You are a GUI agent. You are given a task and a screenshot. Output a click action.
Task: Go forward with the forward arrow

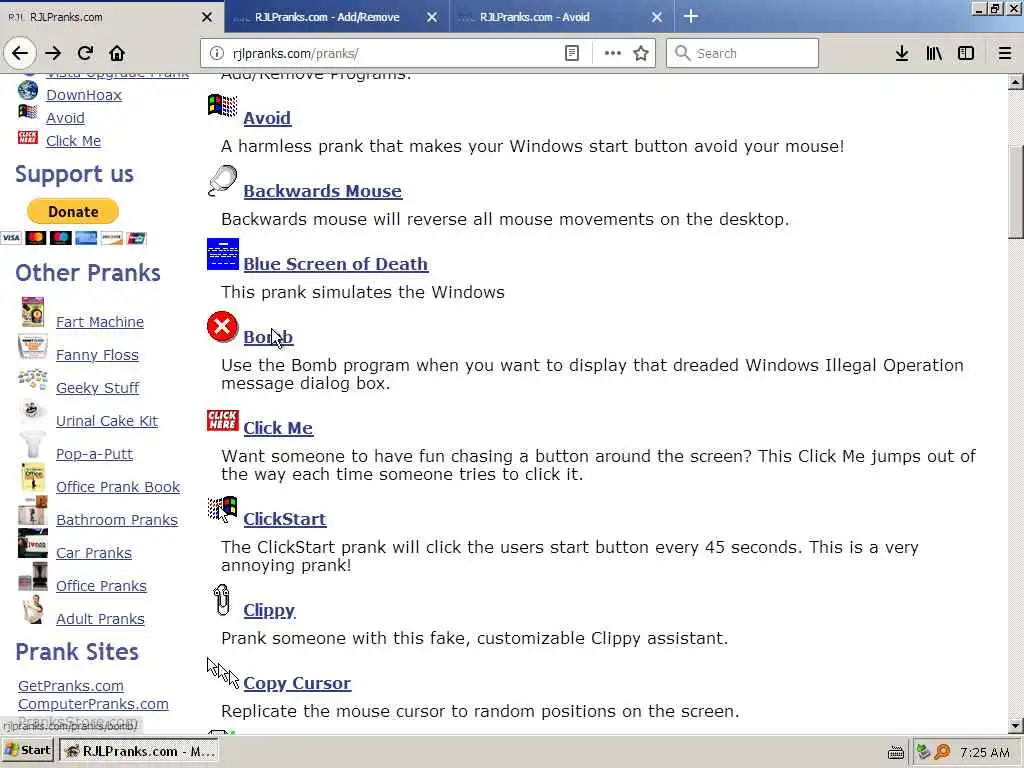(53, 53)
